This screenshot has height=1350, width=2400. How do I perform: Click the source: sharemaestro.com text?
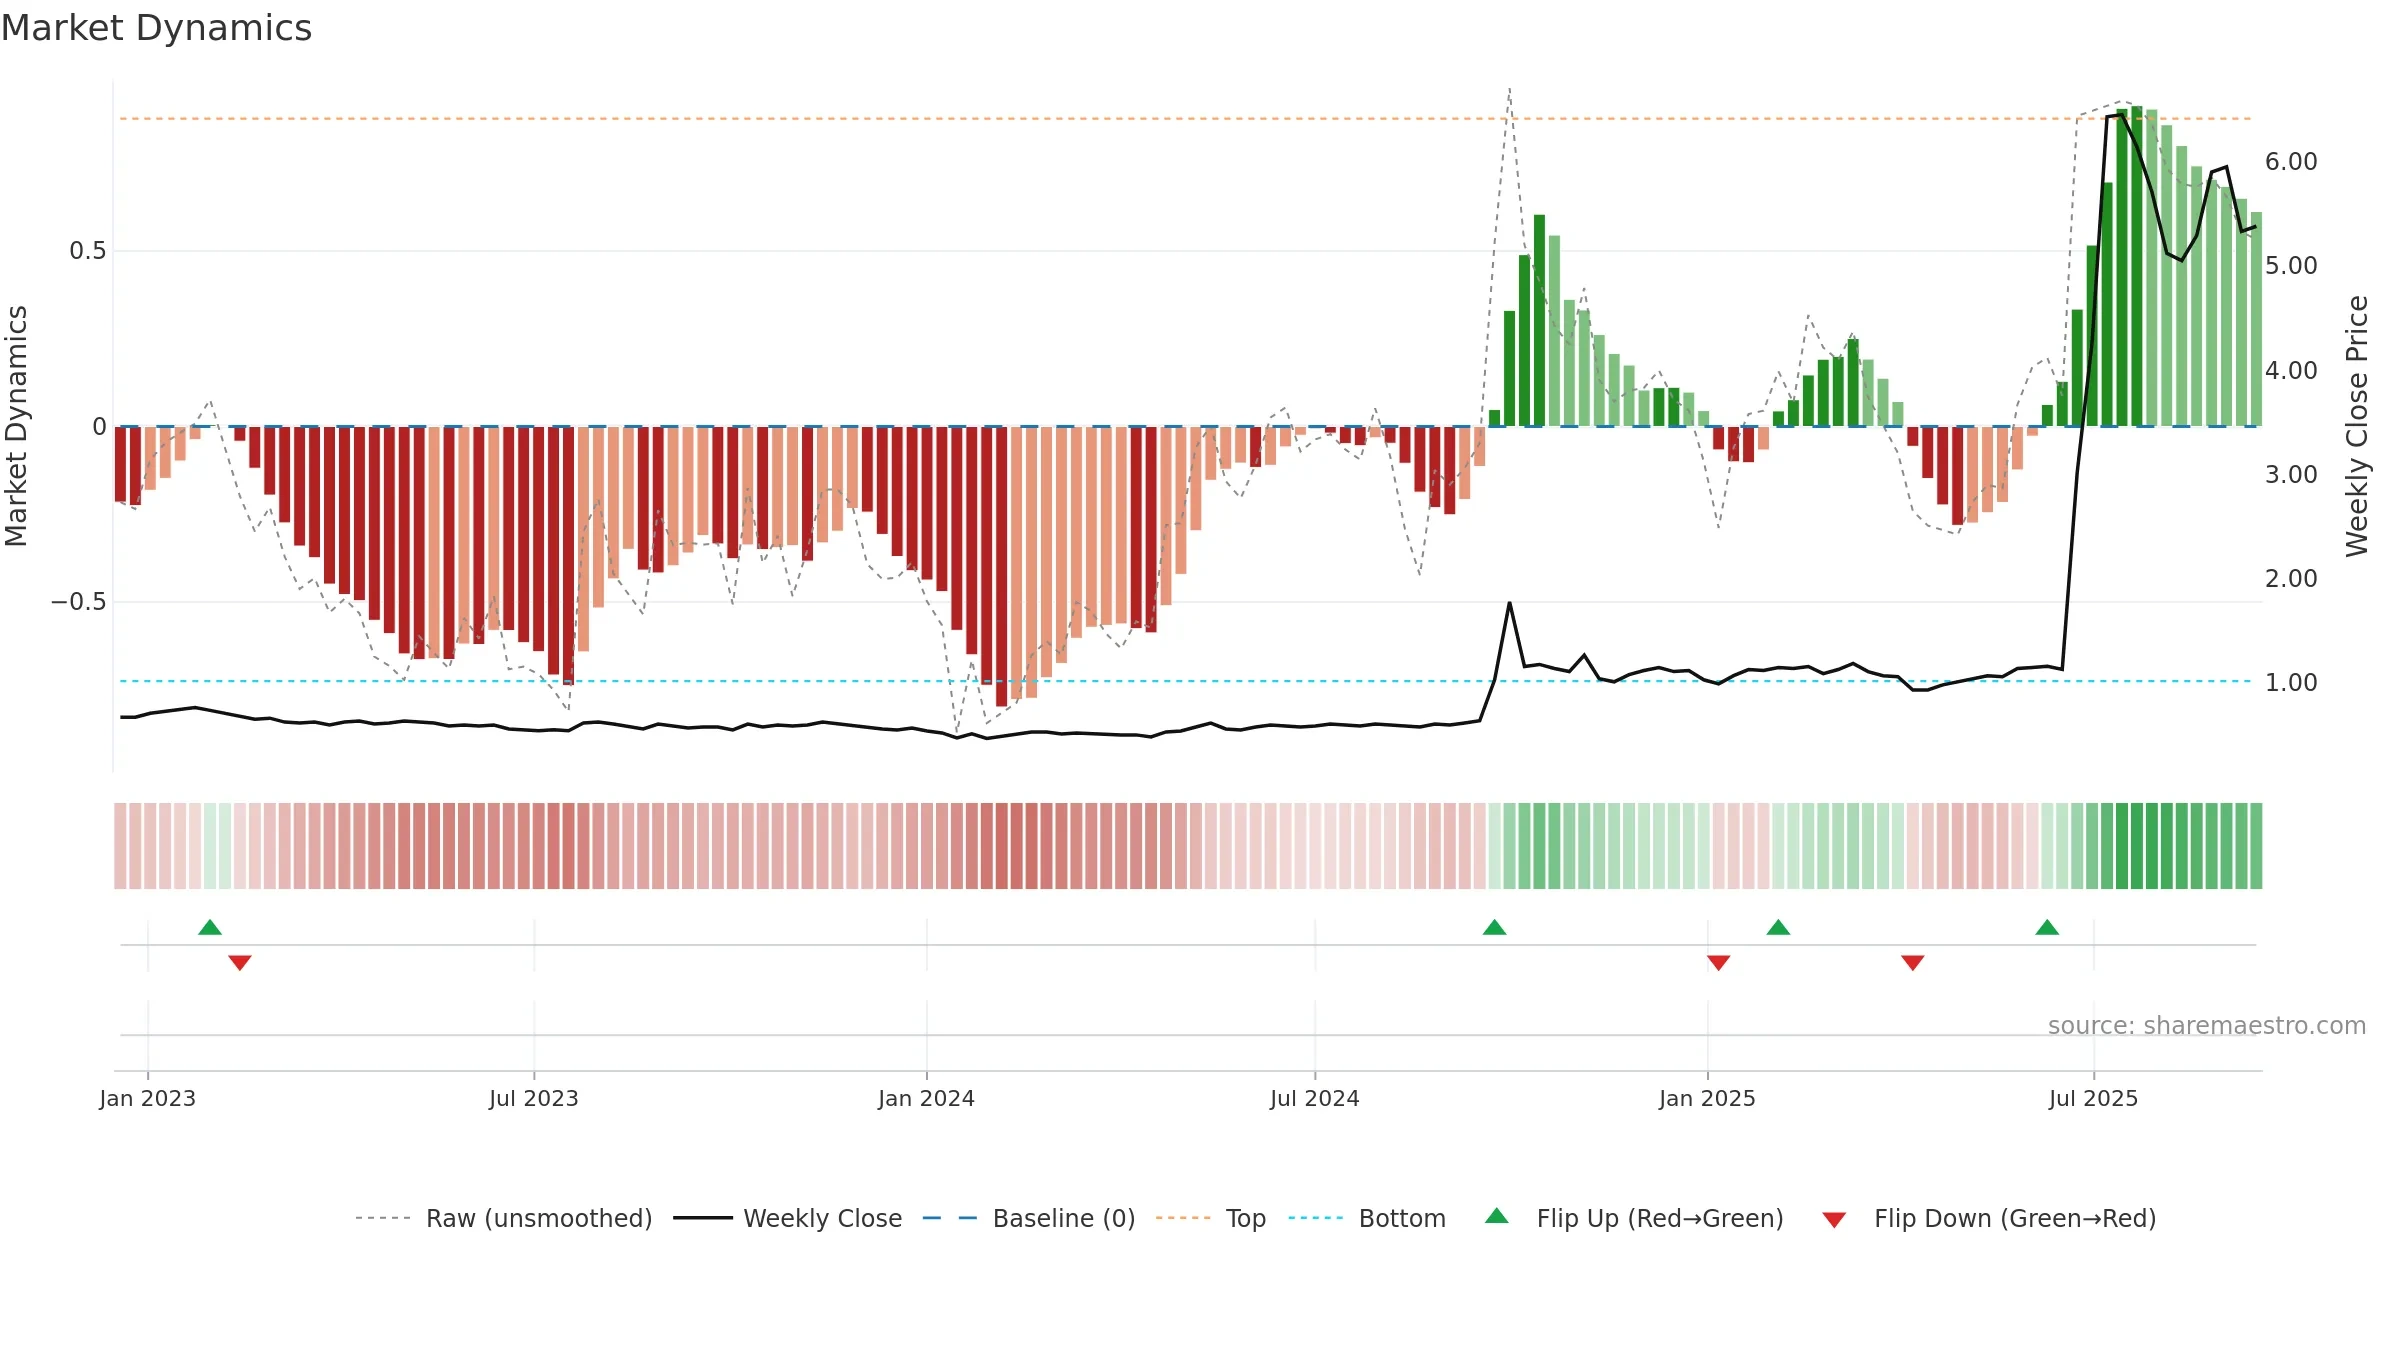[x=2207, y=1025]
